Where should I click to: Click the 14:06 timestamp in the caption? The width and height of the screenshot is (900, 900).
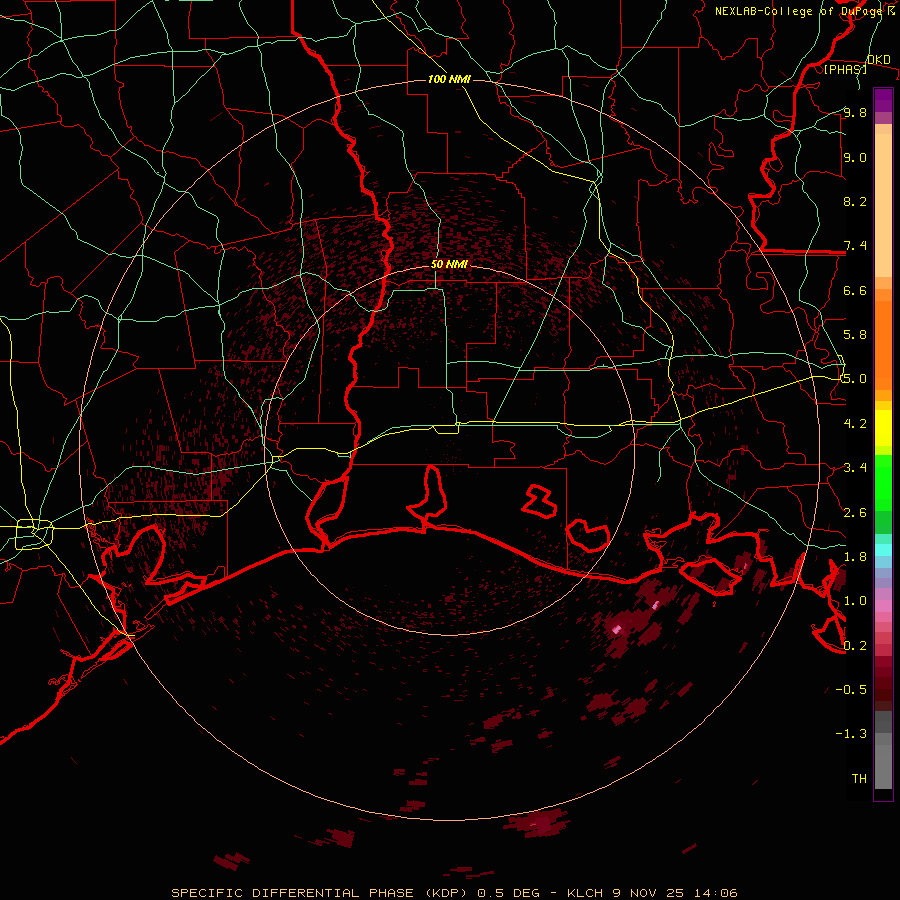click(715, 893)
